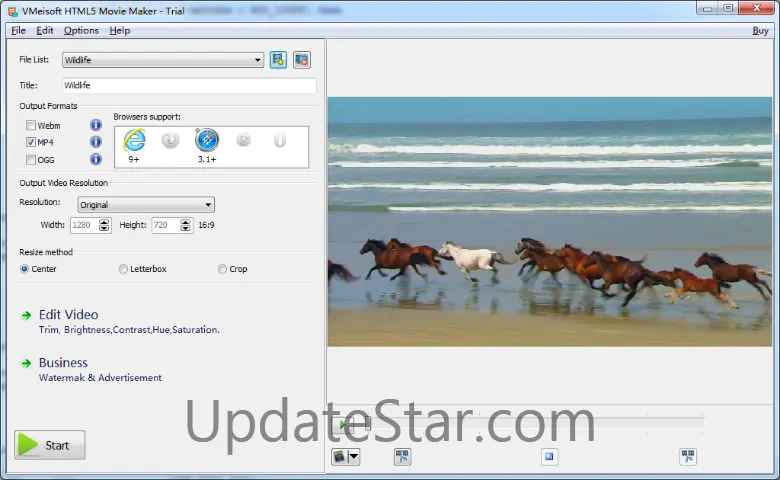The width and height of the screenshot is (780, 480).
Task: Open the Options menu
Action: [x=81, y=30]
